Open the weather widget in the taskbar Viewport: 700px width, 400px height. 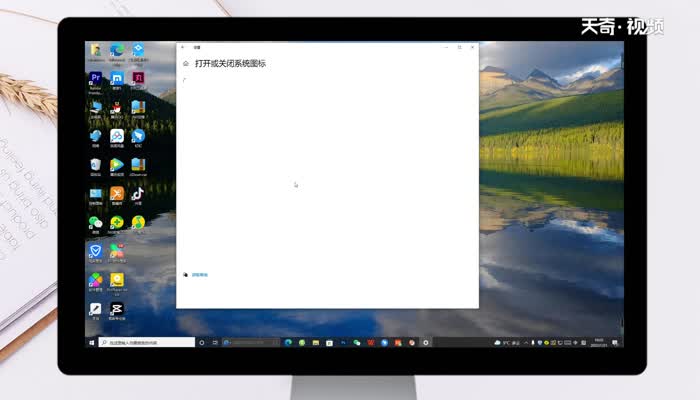click(x=507, y=342)
